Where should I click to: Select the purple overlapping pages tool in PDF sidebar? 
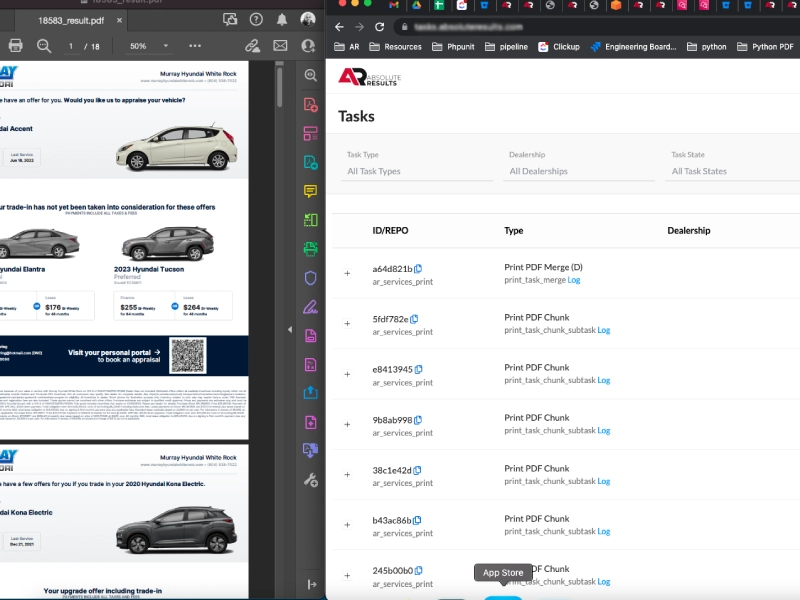pyautogui.click(x=310, y=451)
